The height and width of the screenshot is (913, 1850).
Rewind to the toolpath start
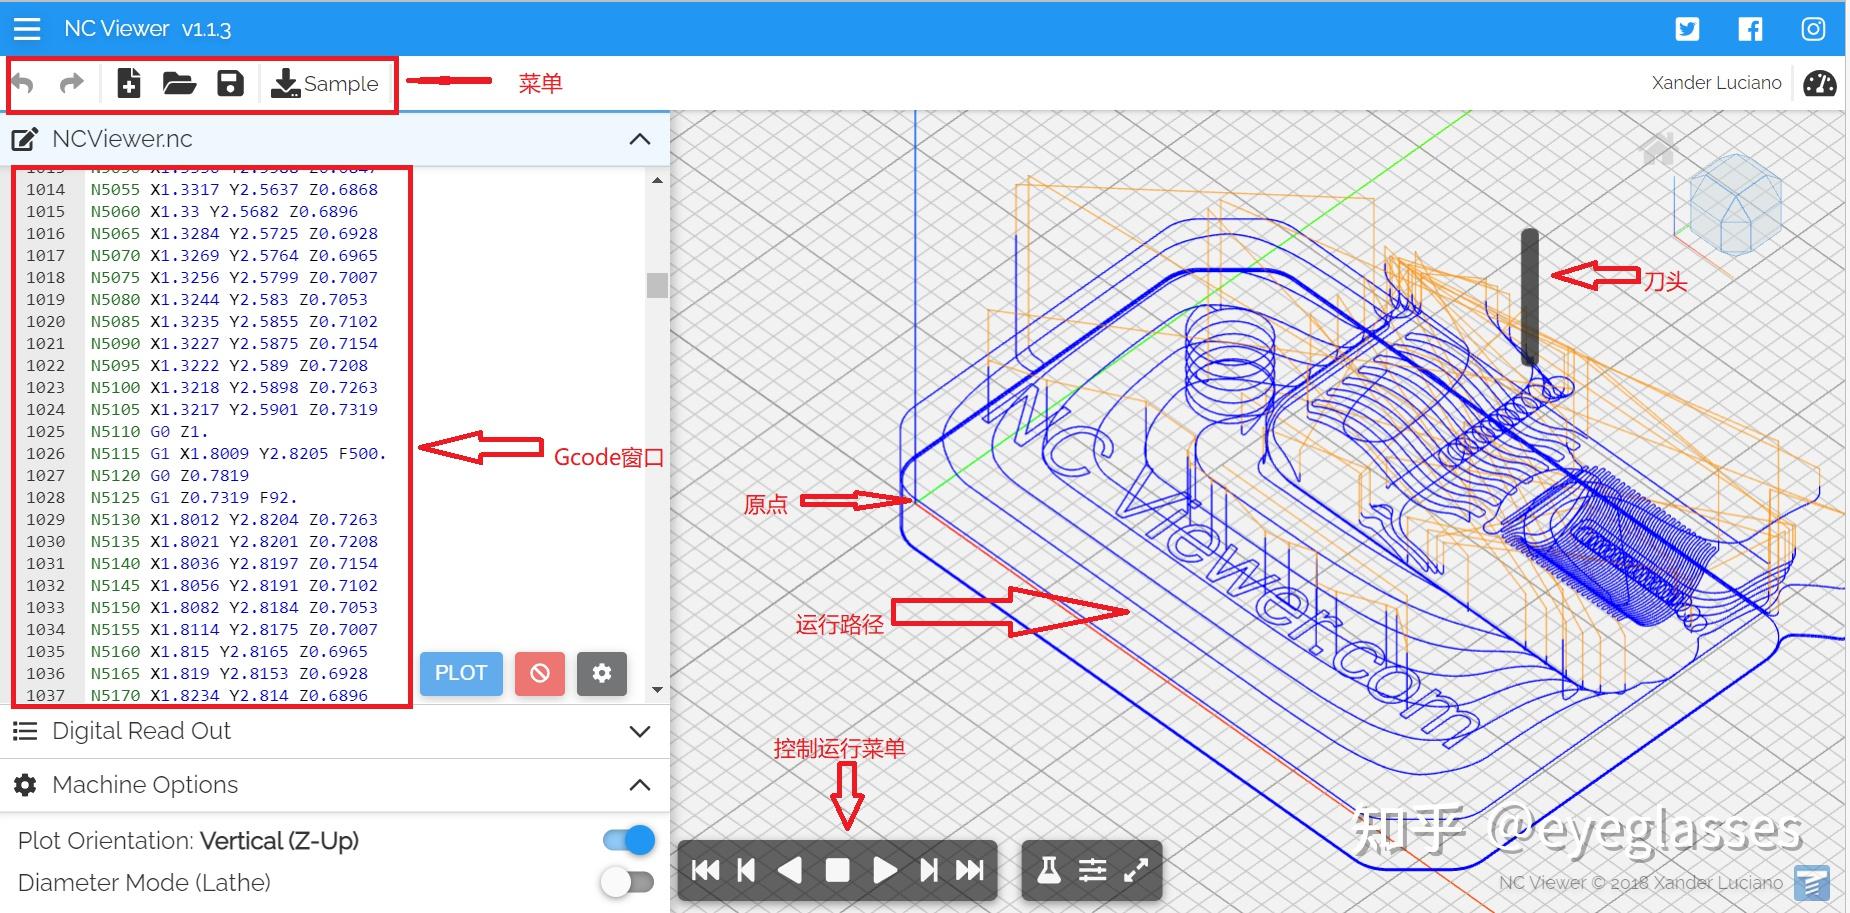pyautogui.click(x=705, y=870)
